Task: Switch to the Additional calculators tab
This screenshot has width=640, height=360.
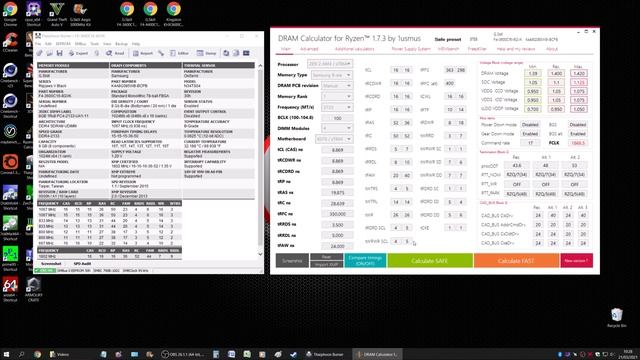Action: 354,49
